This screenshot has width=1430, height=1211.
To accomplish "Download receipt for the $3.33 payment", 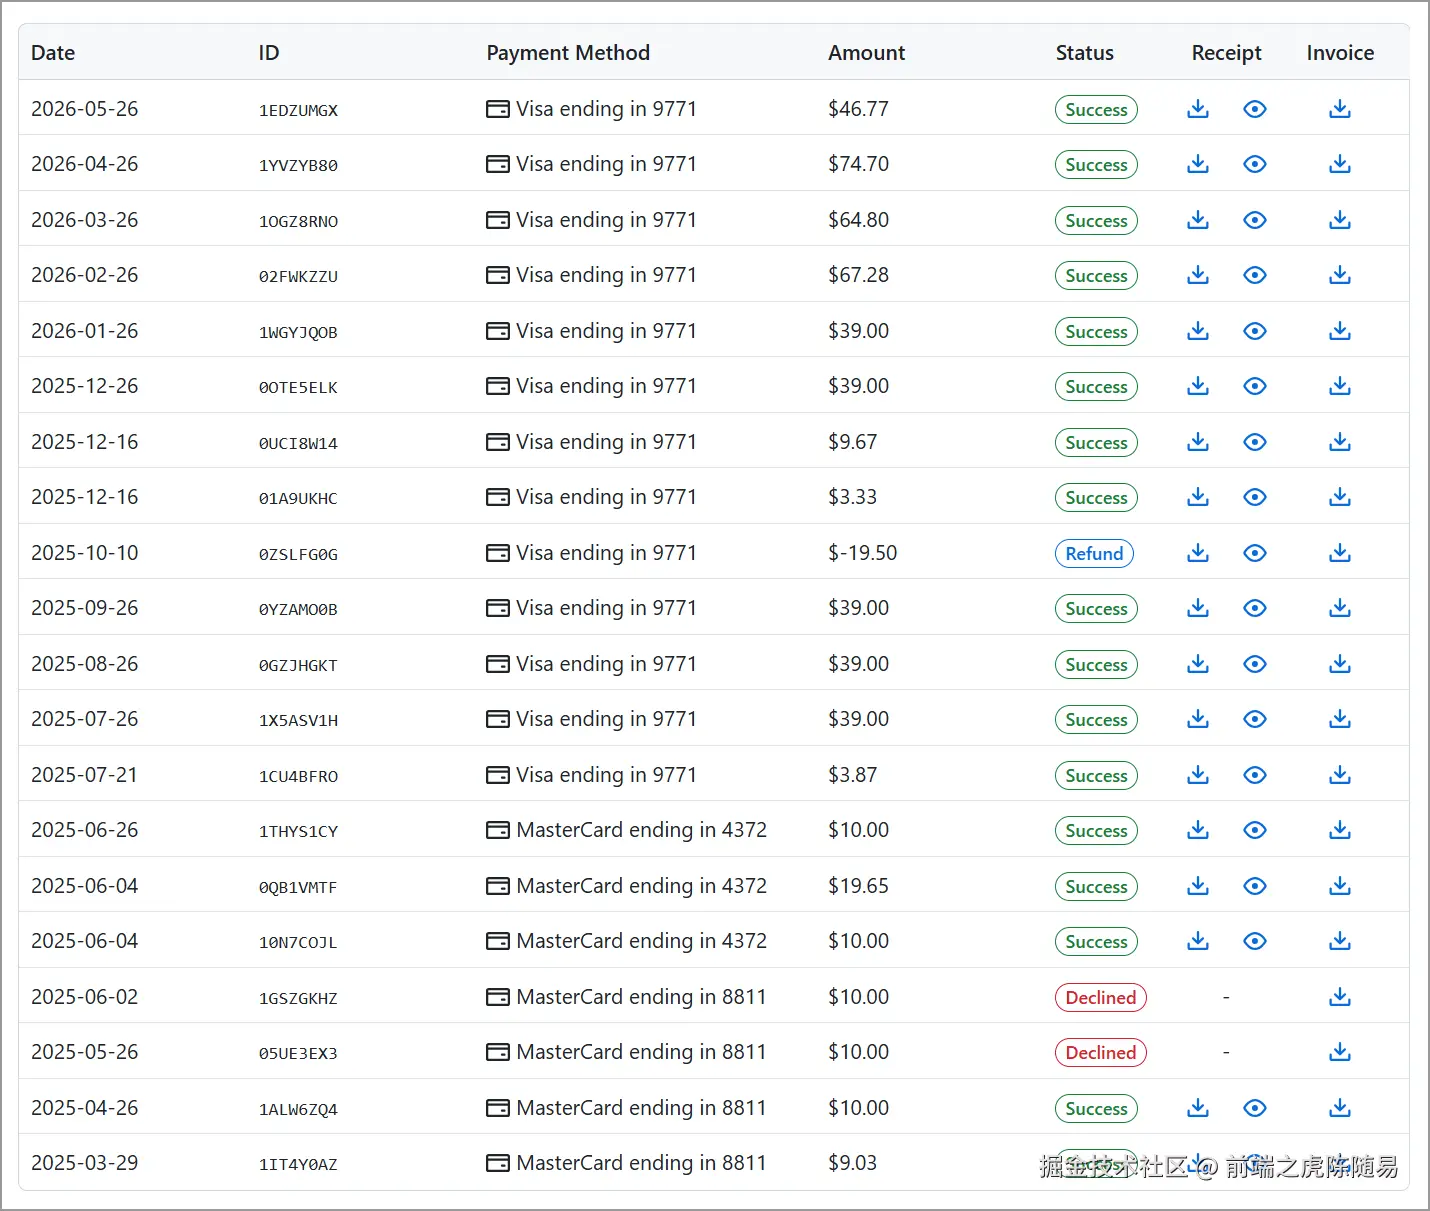I will click(1198, 497).
